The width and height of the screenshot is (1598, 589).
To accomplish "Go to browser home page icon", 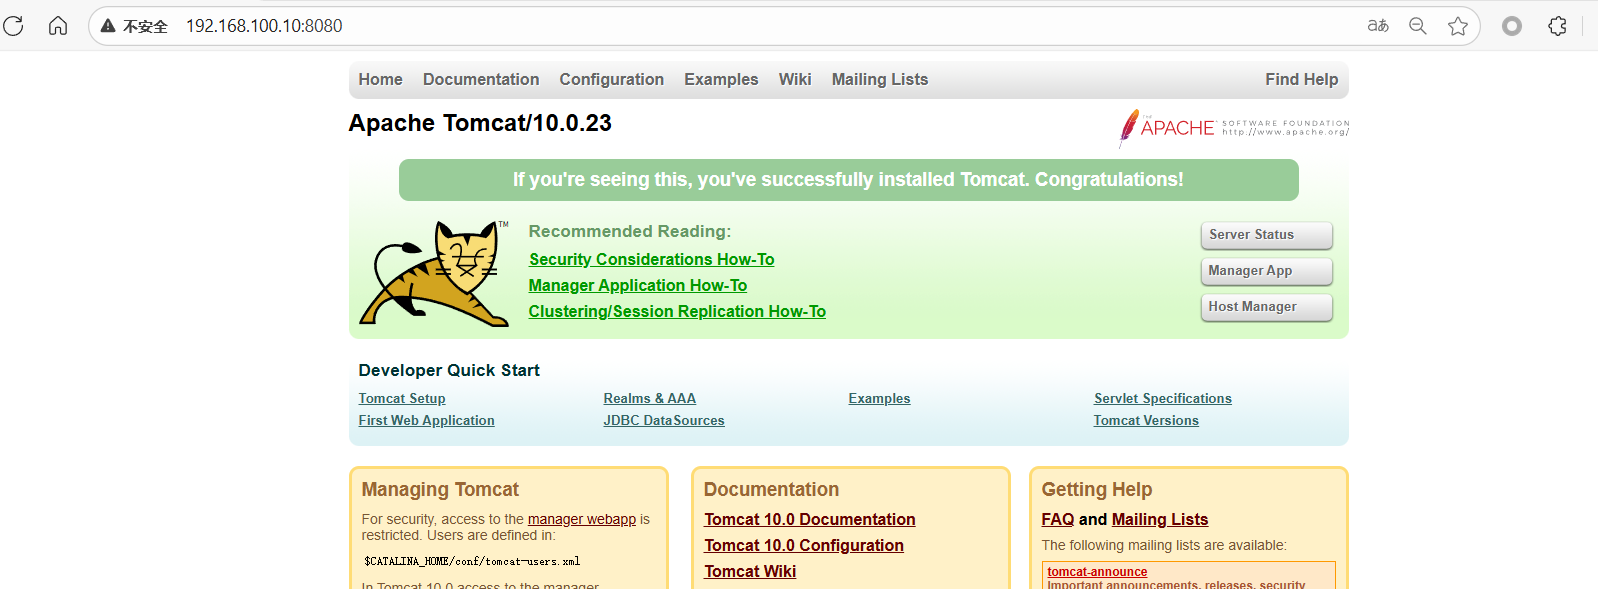I will [58, 26].
